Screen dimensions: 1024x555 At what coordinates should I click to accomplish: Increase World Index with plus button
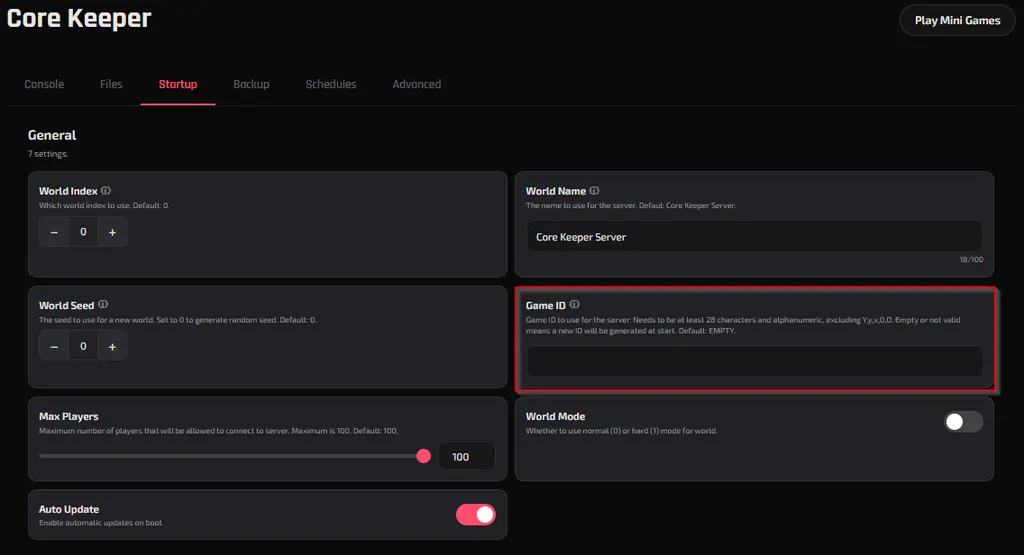[112, 232]
